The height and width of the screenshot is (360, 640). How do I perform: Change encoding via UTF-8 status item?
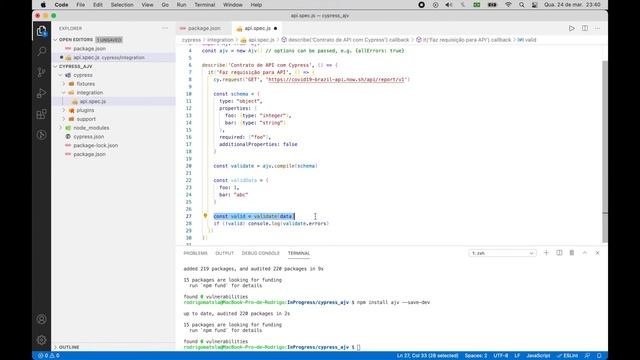coord(501,356)
